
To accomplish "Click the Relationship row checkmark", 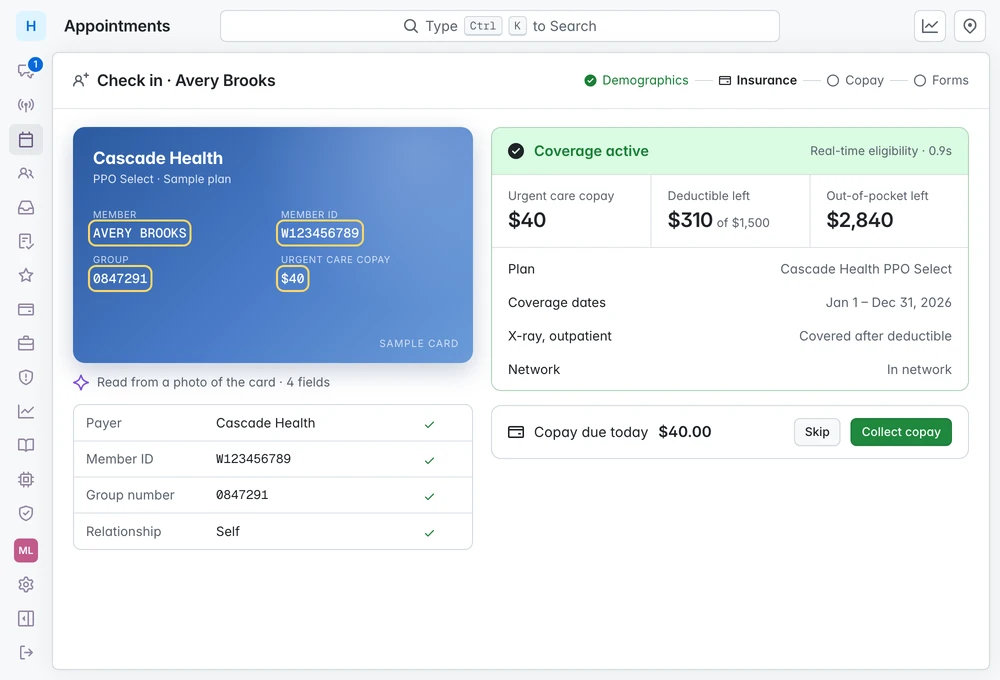I will click(429, 533).
